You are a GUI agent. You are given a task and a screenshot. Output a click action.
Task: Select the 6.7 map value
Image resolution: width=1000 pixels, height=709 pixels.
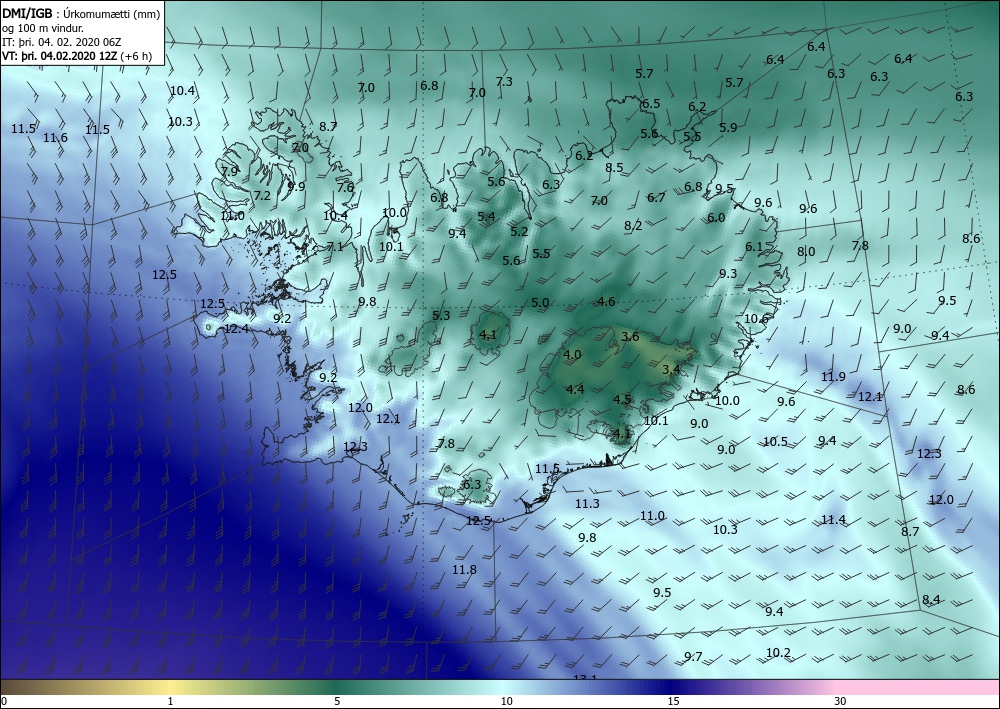click(x=656, y=198)
